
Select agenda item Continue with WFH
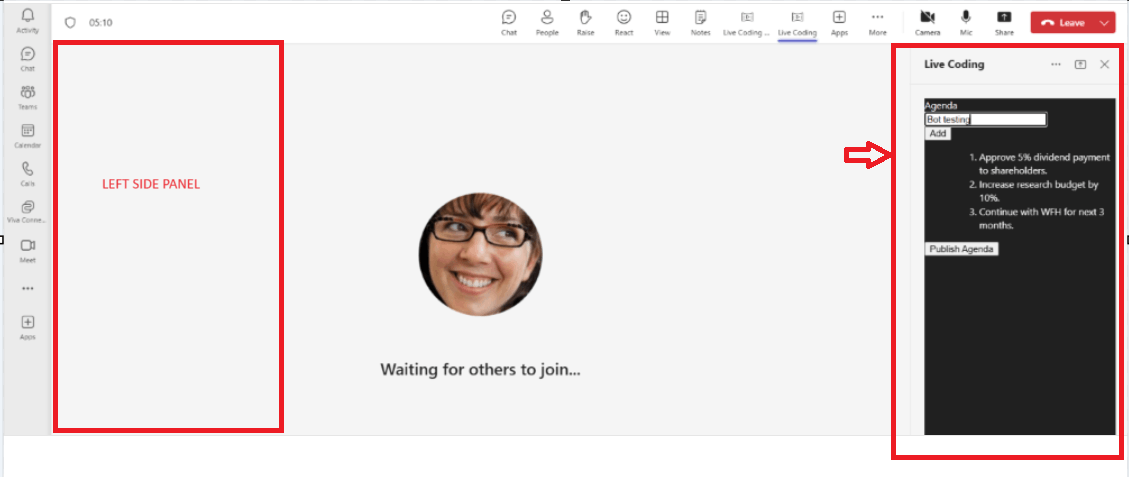click(x=1044, y=218)
